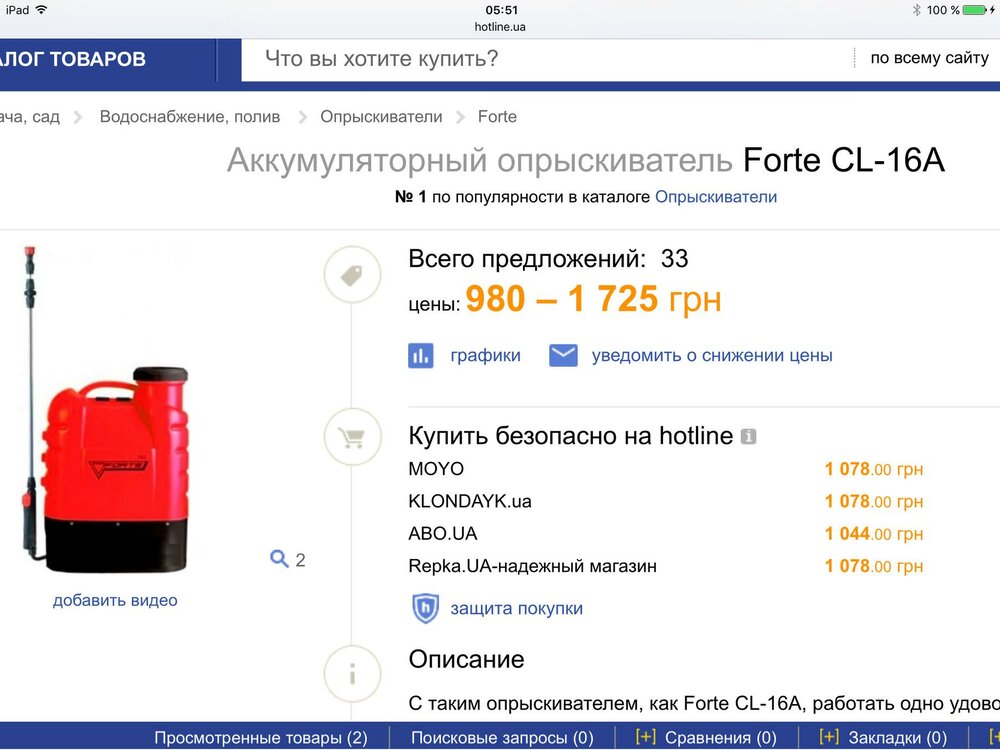Click the info icon beside Купить безопасно на hotline
The image size is (1000, 750).
[748, 437]
